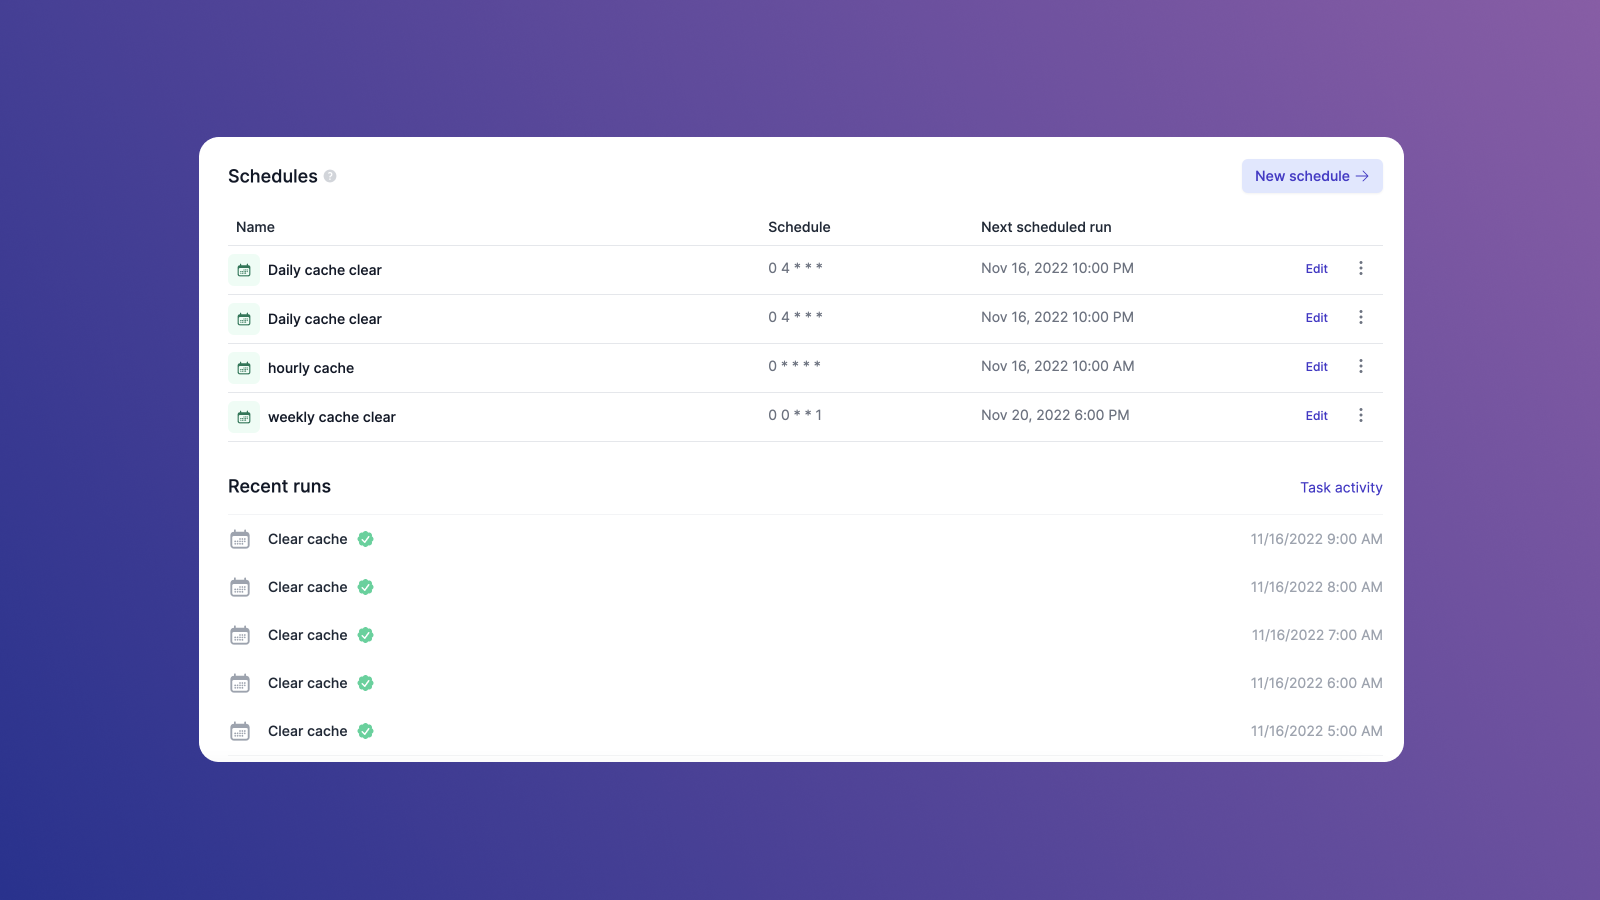1600x900 pixels.
Task: Click the Recent runs heading
Action: pos(279,487)
